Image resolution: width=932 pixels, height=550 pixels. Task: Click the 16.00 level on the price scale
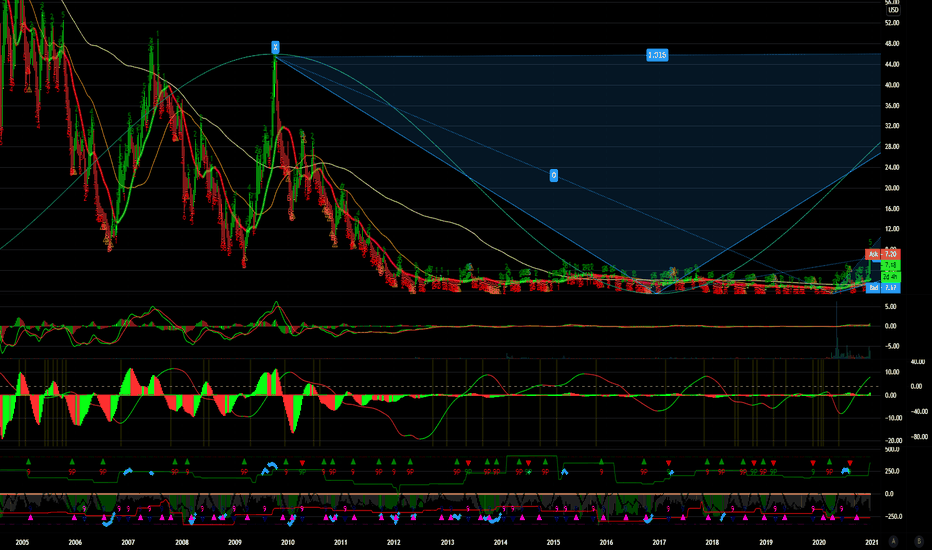point(892,209)
